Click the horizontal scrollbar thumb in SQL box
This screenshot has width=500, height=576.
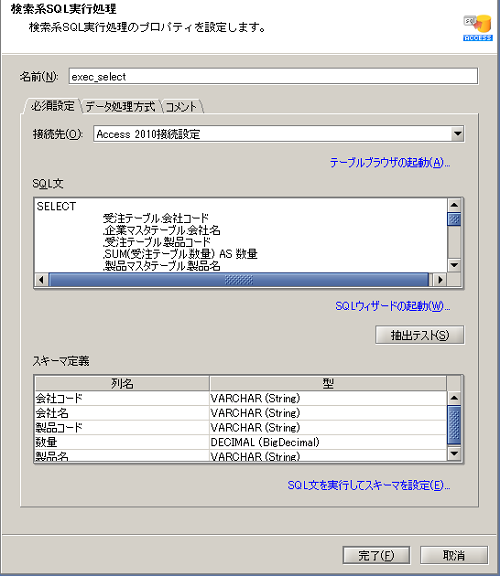239,280
